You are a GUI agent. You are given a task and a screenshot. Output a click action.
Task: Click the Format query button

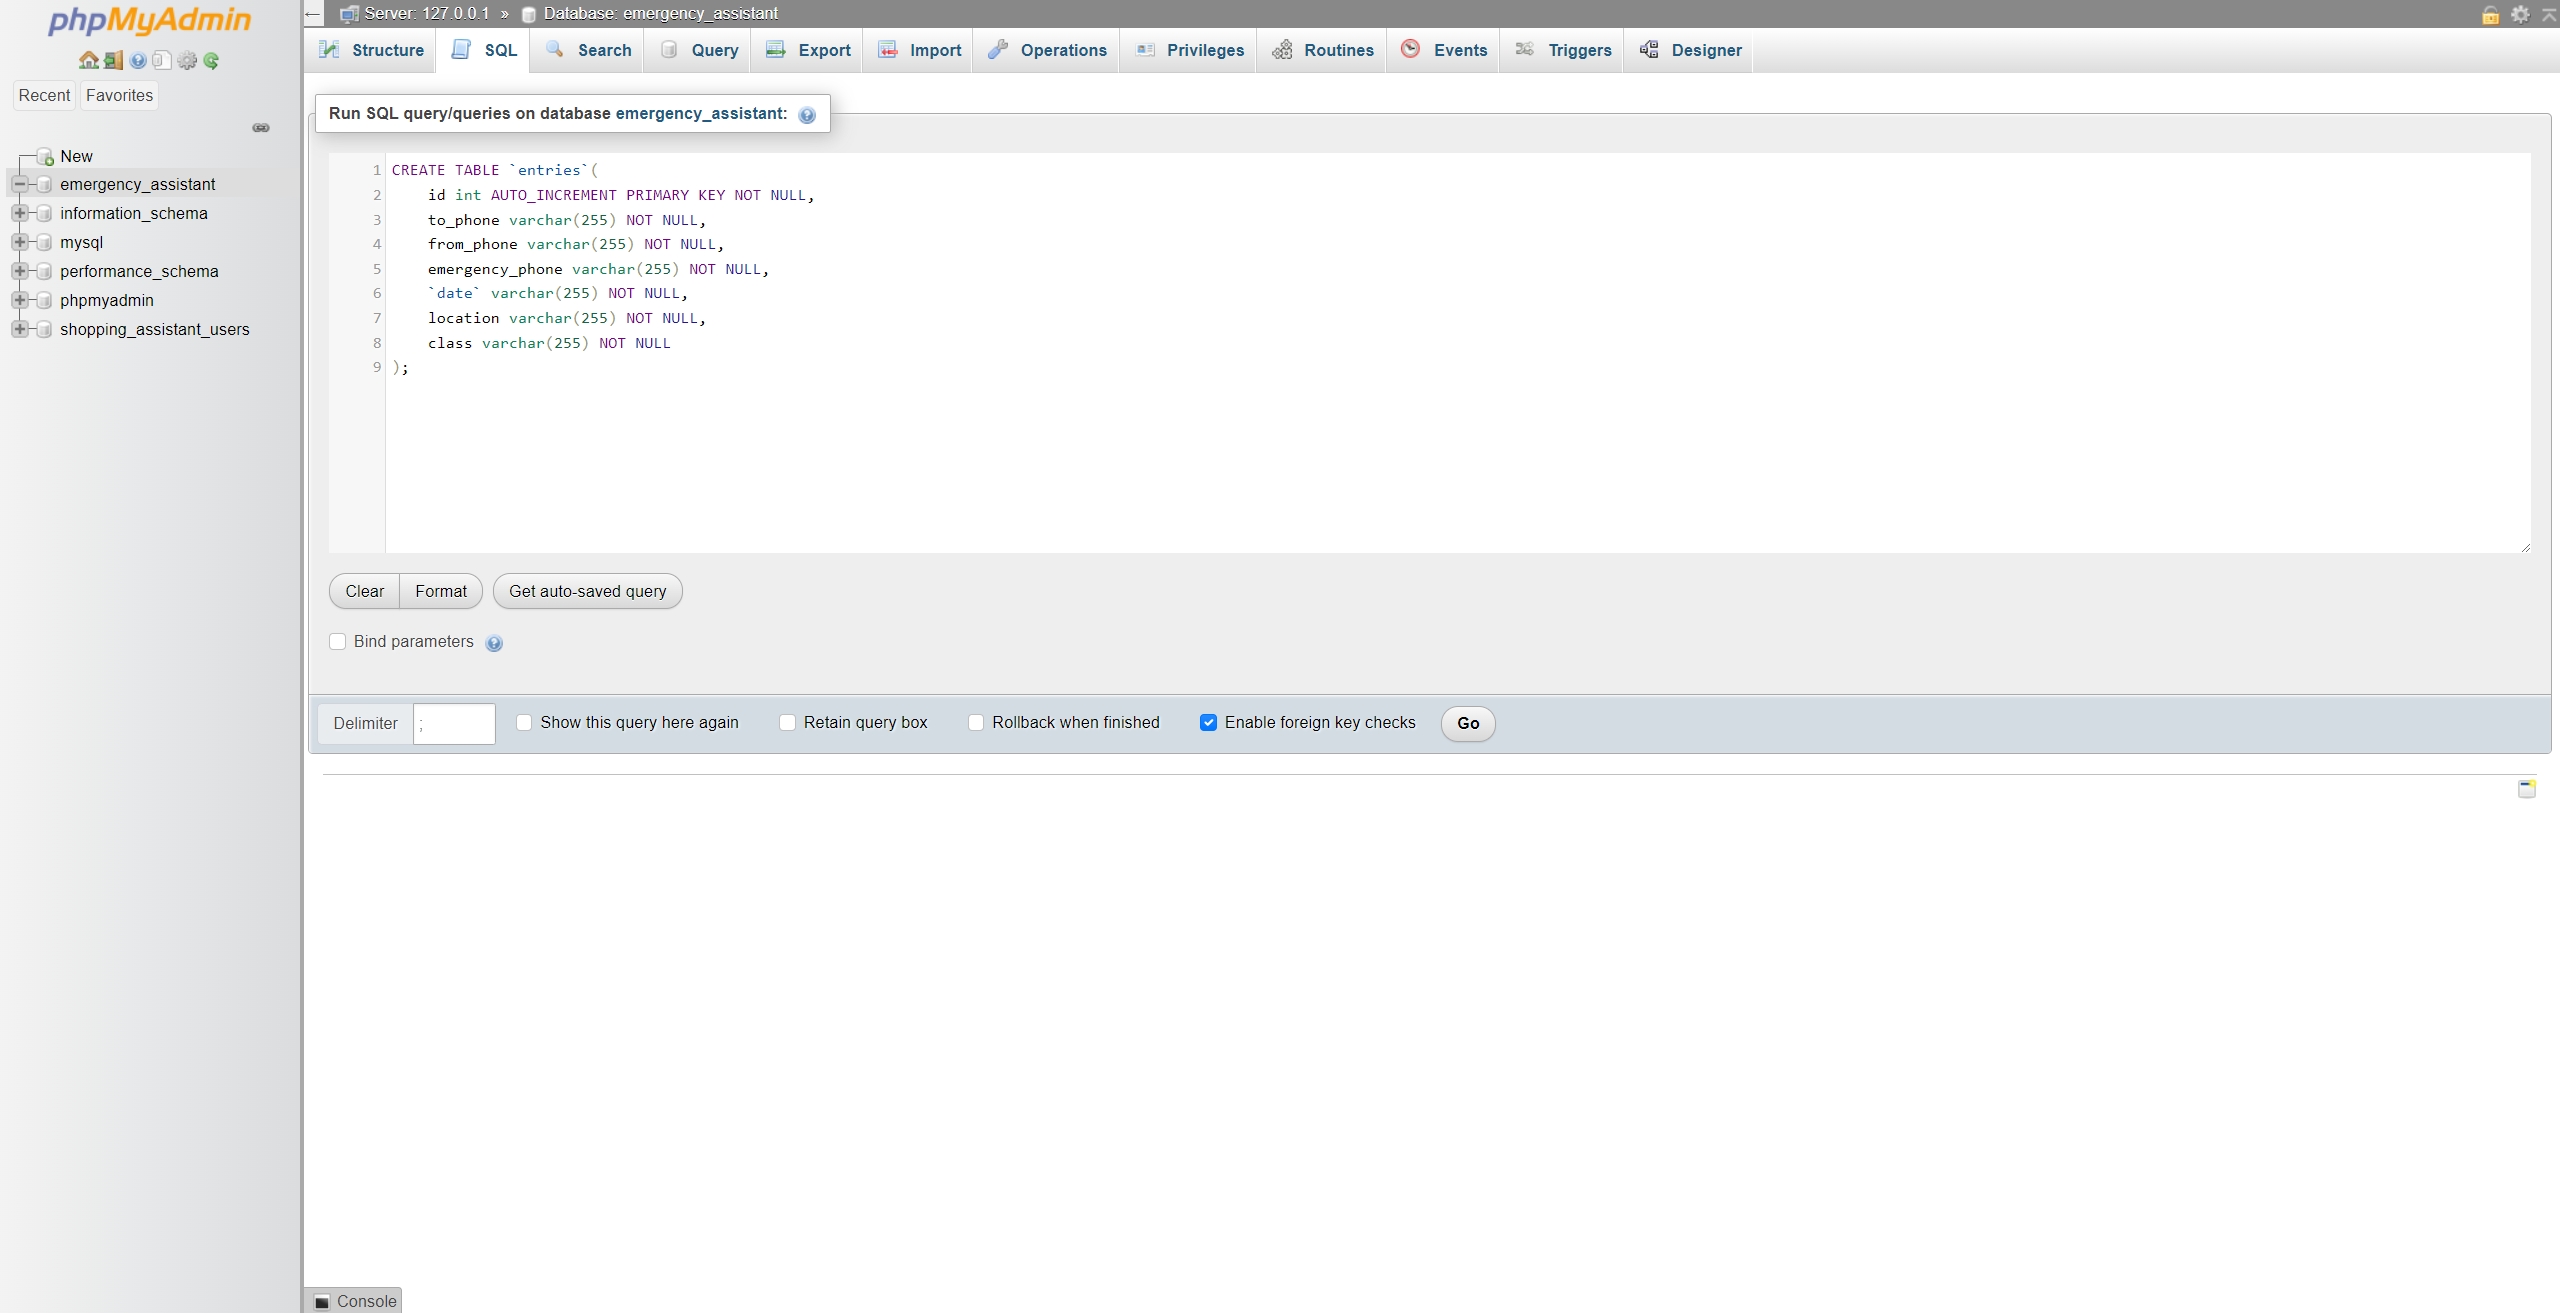point(441,591)
